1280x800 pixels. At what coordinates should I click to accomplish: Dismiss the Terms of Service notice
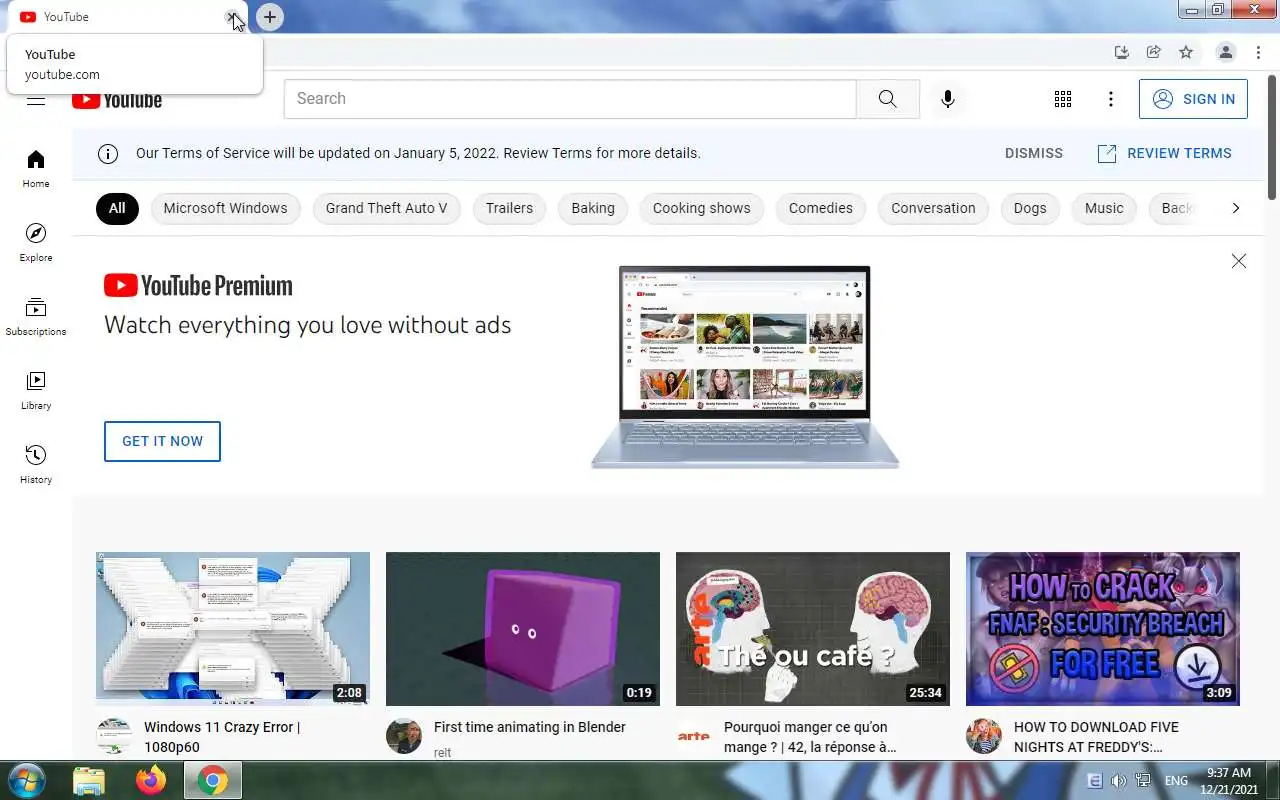pyautogui.click(x=1034, y=153)
